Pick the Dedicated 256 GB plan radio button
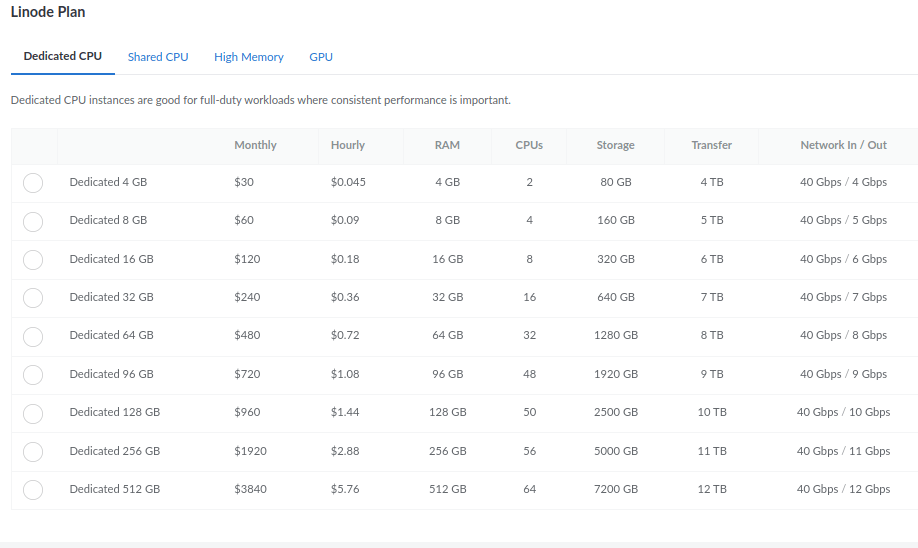Viewport: 918px width, 548px height. pos(33,451)
